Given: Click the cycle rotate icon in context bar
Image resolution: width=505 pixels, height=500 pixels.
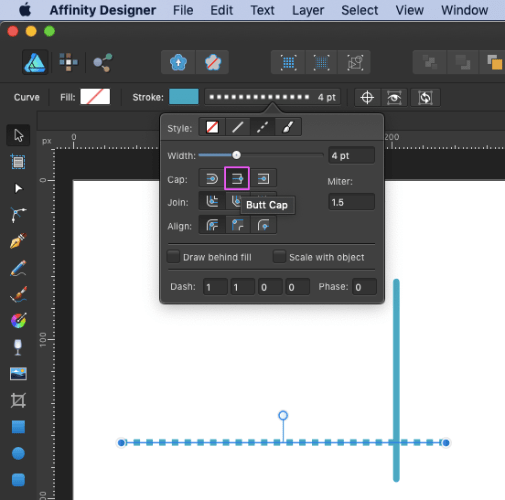Looking at the screenshot, I should (x=425, y=98).
